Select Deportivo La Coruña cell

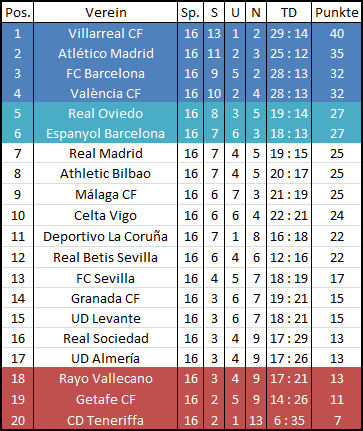pyautogui.click(x=106, y=236)
